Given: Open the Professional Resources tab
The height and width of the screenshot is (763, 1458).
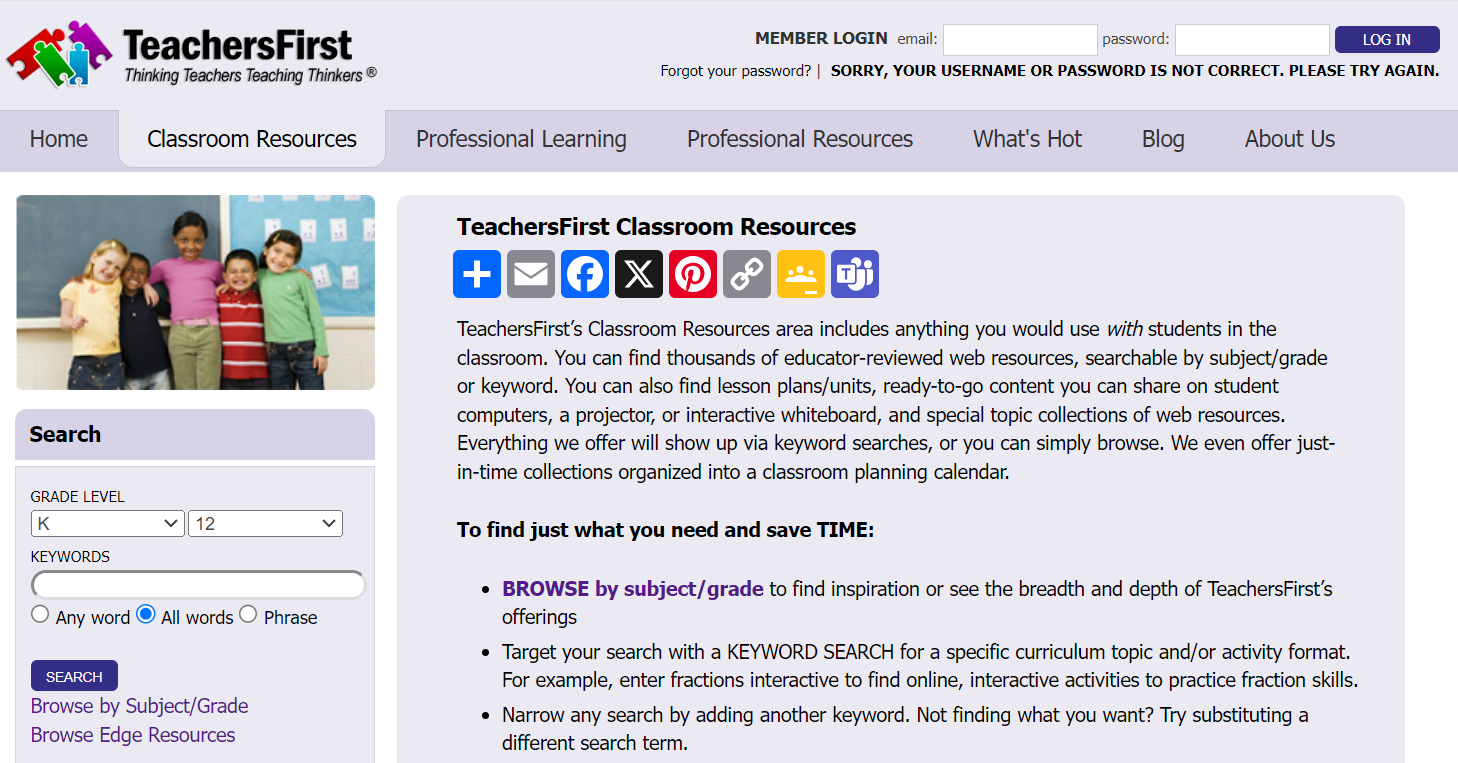Looking at the screenshot, I should click(x=800, y=139).
